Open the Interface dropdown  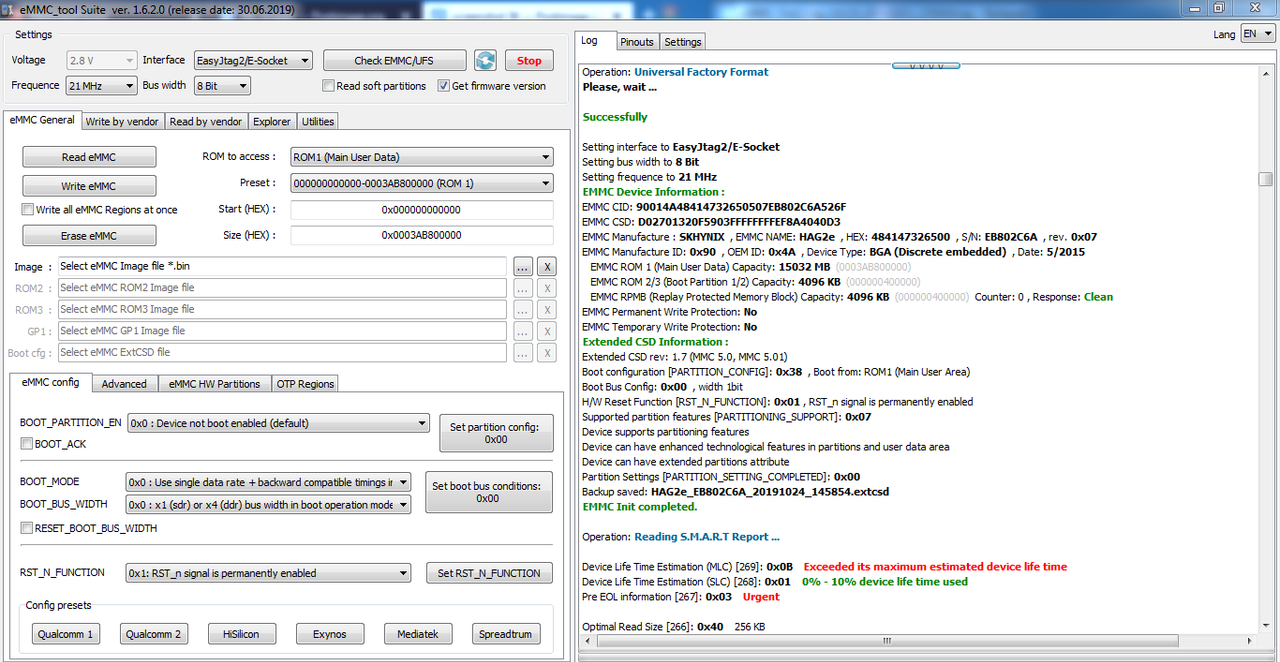253,61
